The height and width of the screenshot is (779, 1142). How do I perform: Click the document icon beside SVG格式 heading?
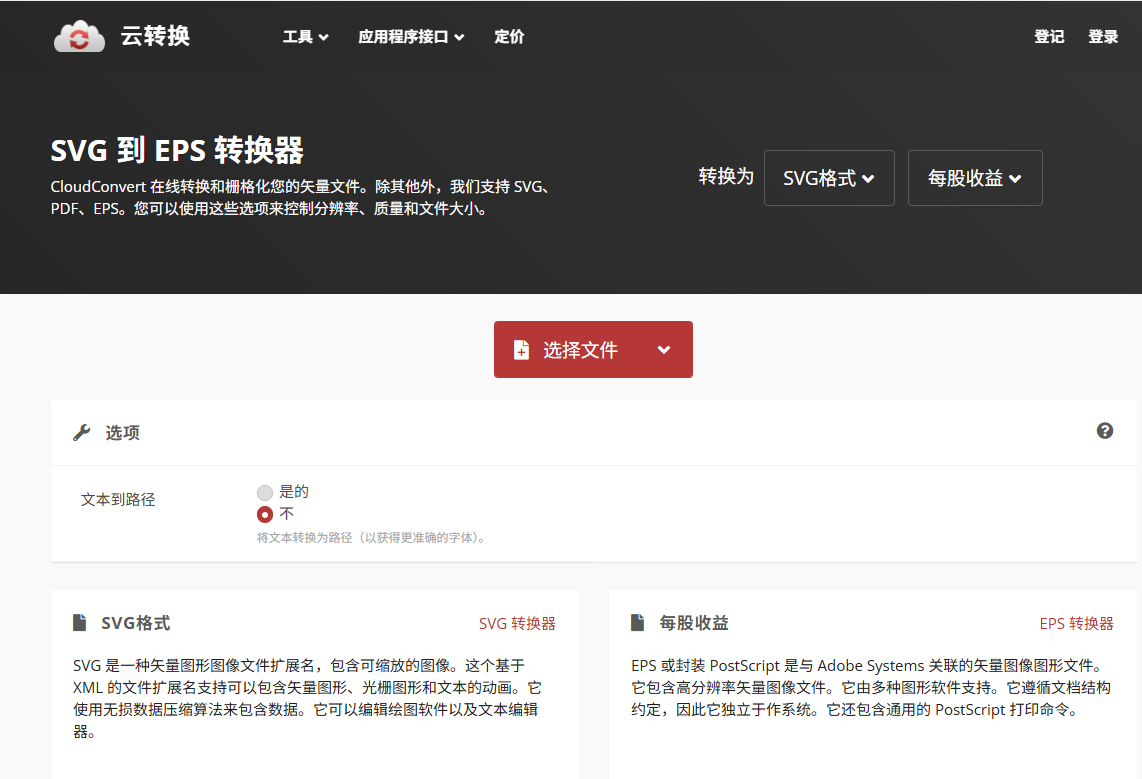coord(79,623)
